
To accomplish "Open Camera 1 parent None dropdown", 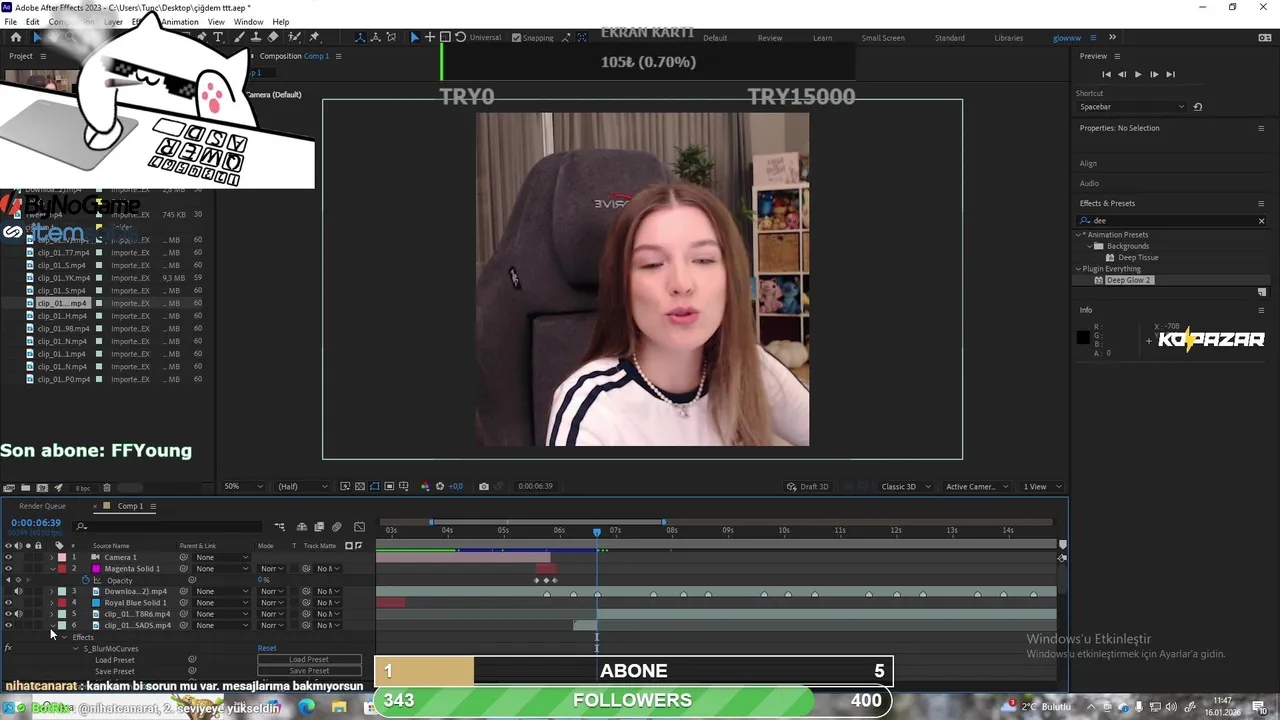I will tap(220, 557).
